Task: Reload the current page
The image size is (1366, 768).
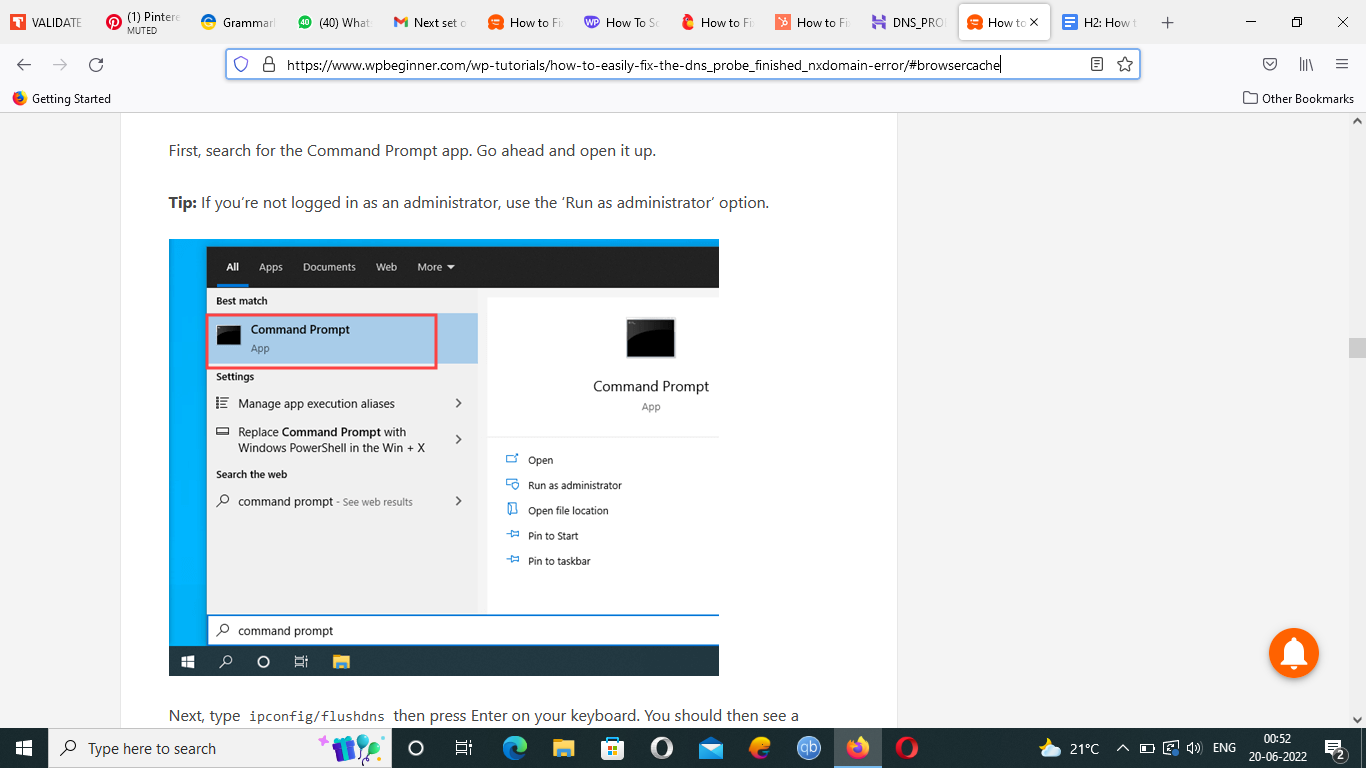Action: tap(96, 64)
